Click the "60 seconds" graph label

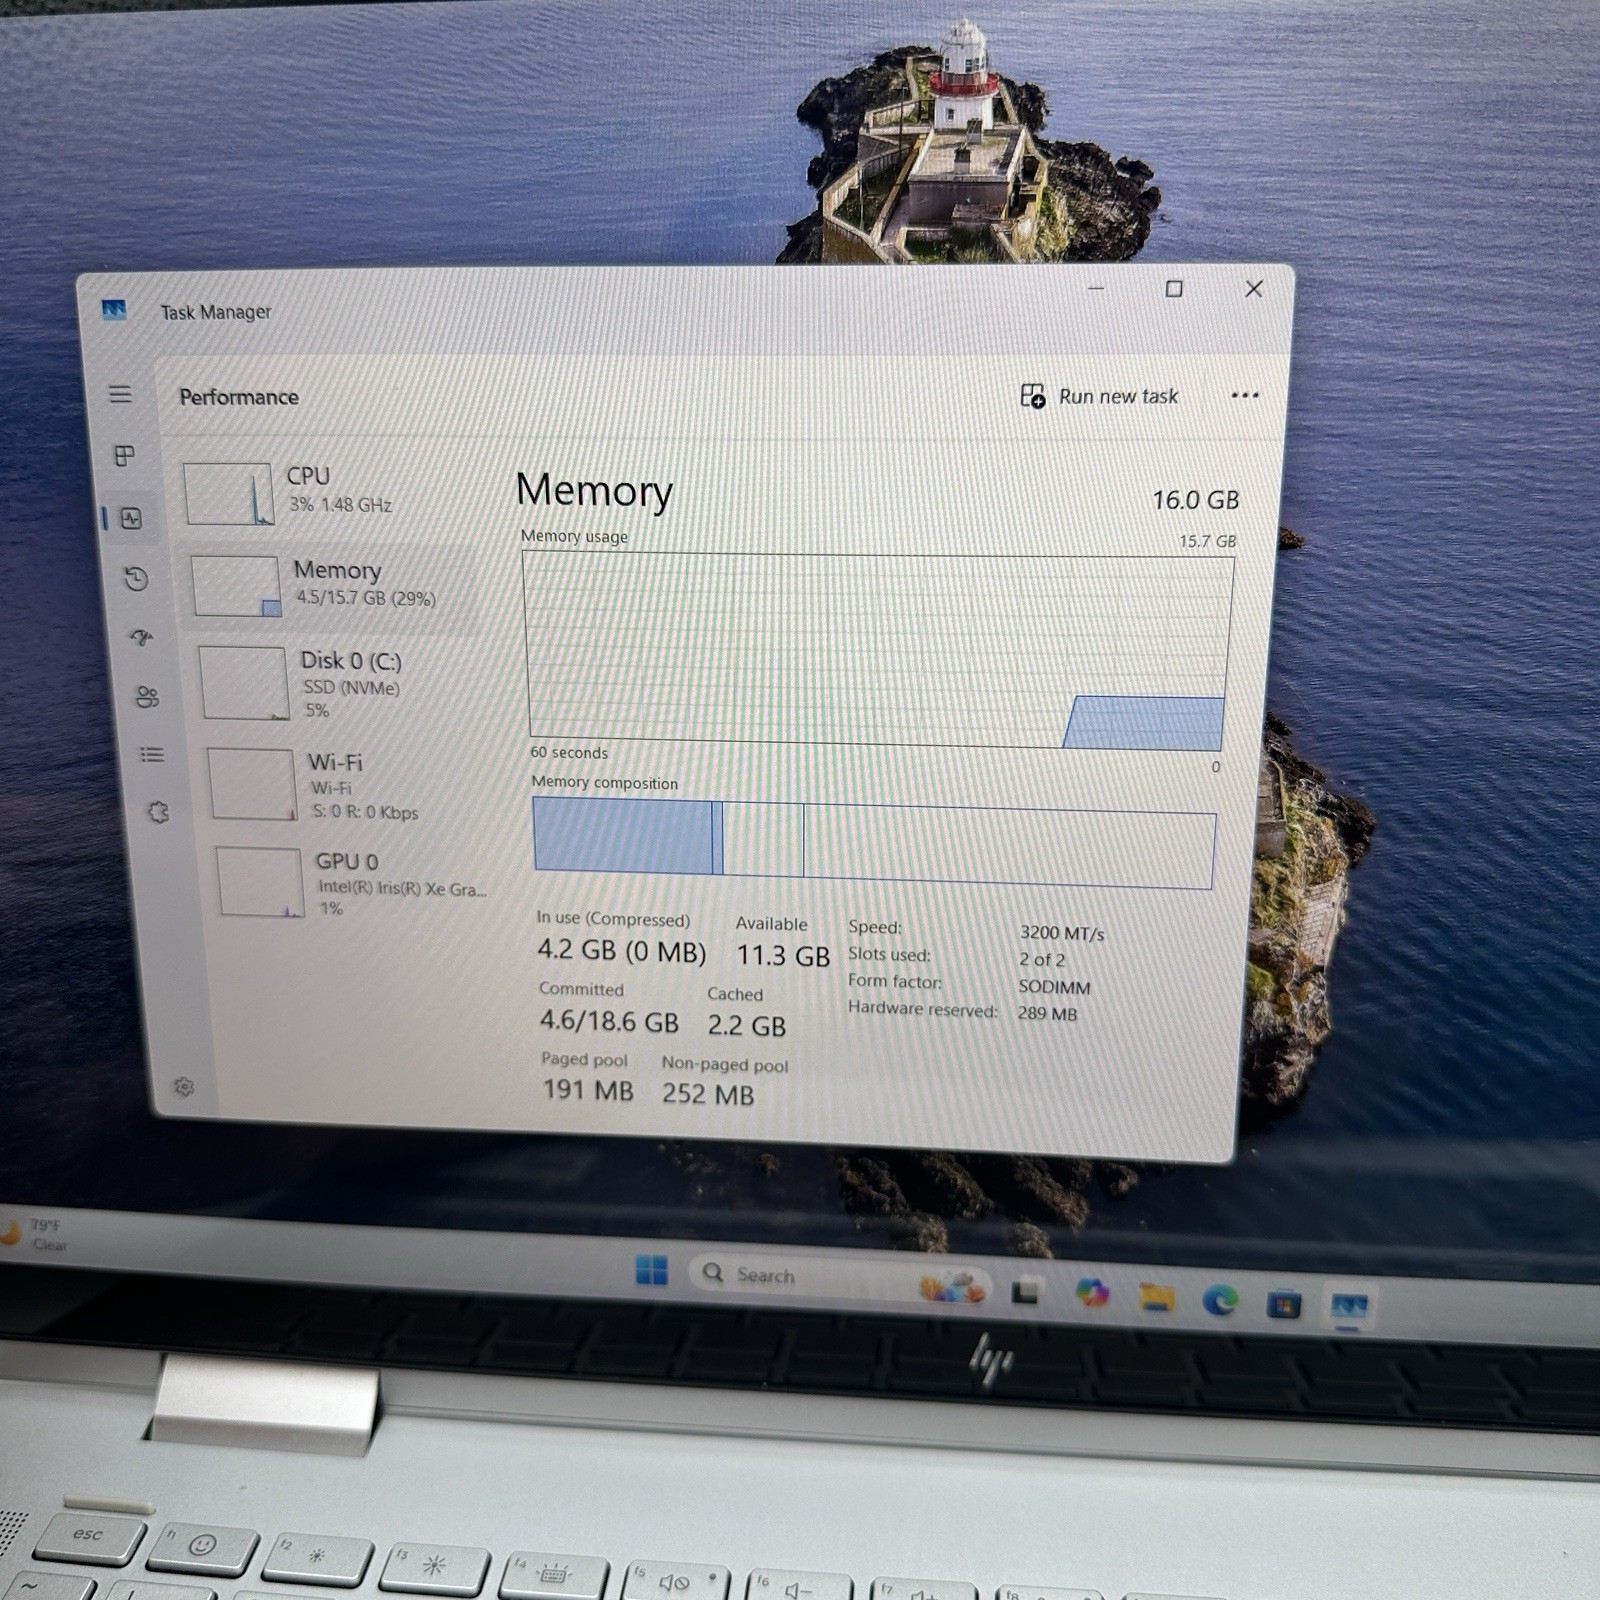coord(569,752)
